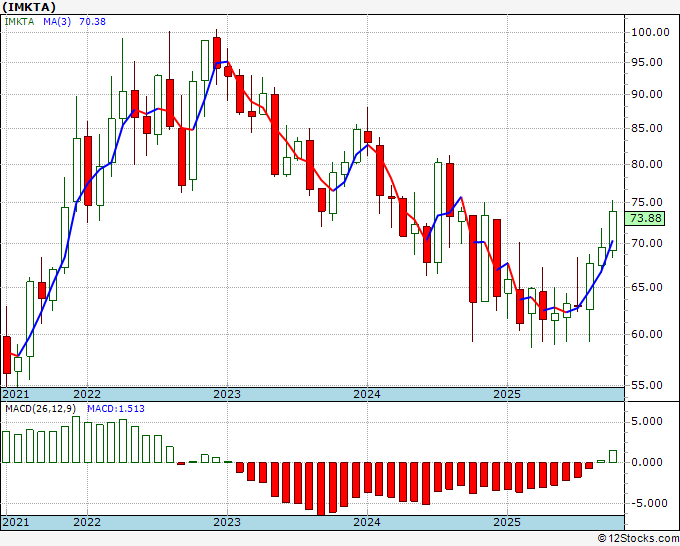Click 2022 on the price chart timeline
The image size is (680, 546).
point(87,394)
